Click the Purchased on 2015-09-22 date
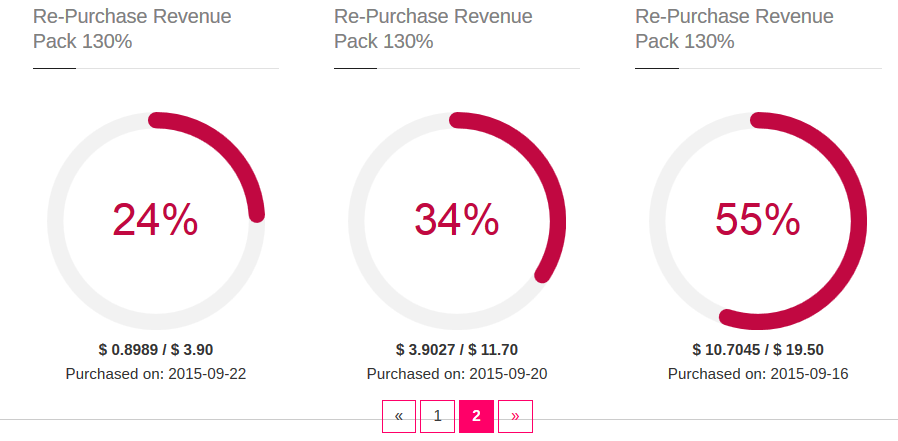Viewport: 898px width, 441px height. [x=156, y=374]
